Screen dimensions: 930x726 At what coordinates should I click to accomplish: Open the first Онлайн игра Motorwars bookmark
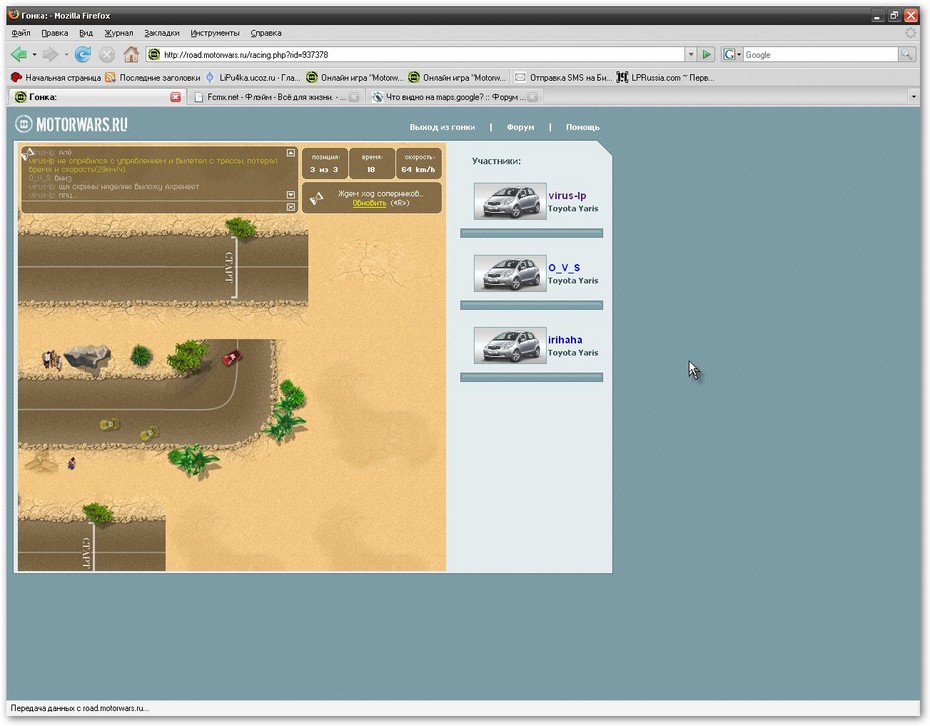pos(355,78)
